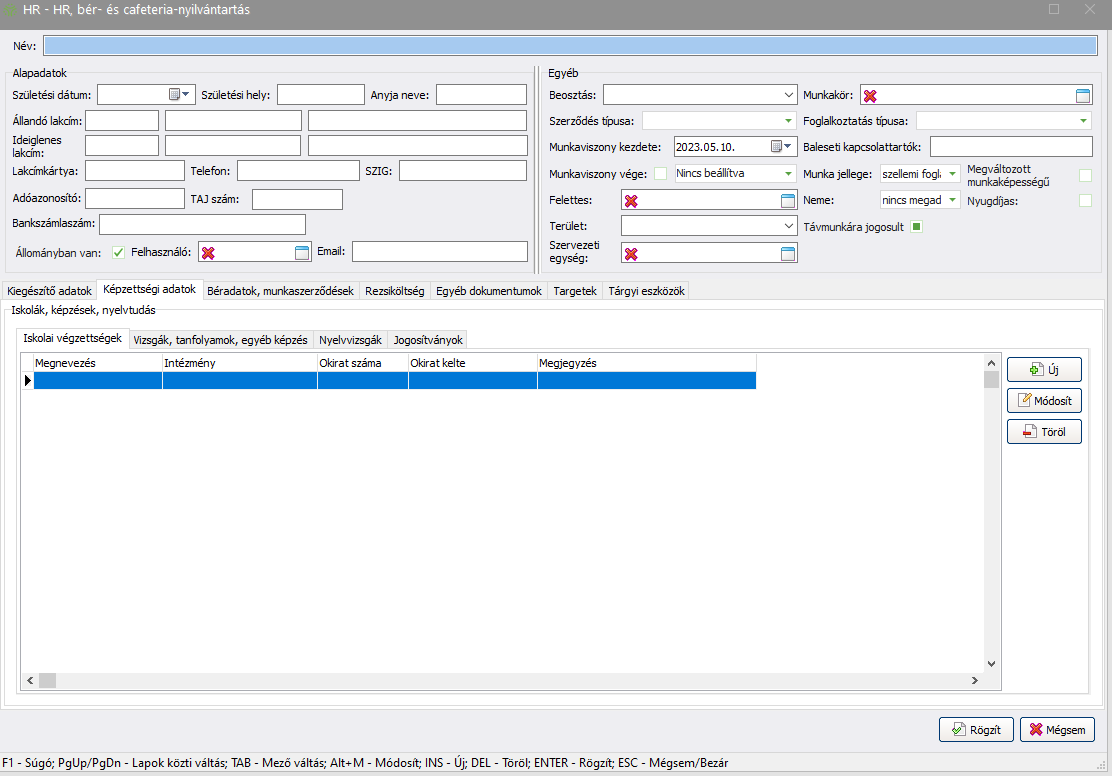The image size is (1112, 776).
Task: Click red X in Szervezeti egység field
Action: [x=631, y=254]
